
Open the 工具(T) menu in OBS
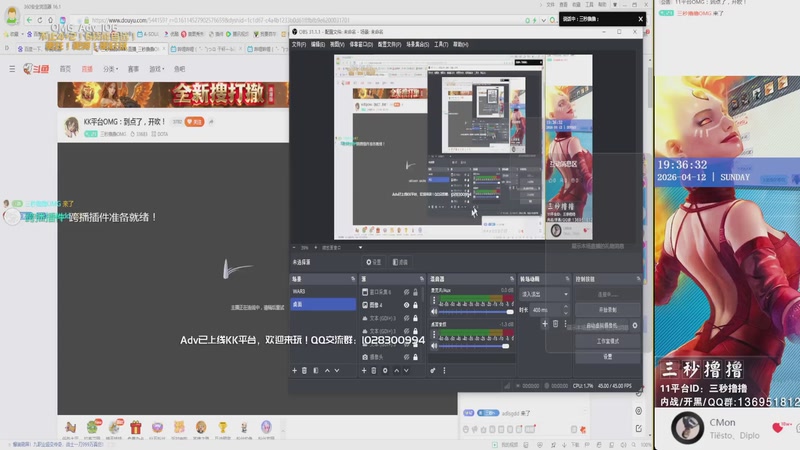[x=441, y=44]
